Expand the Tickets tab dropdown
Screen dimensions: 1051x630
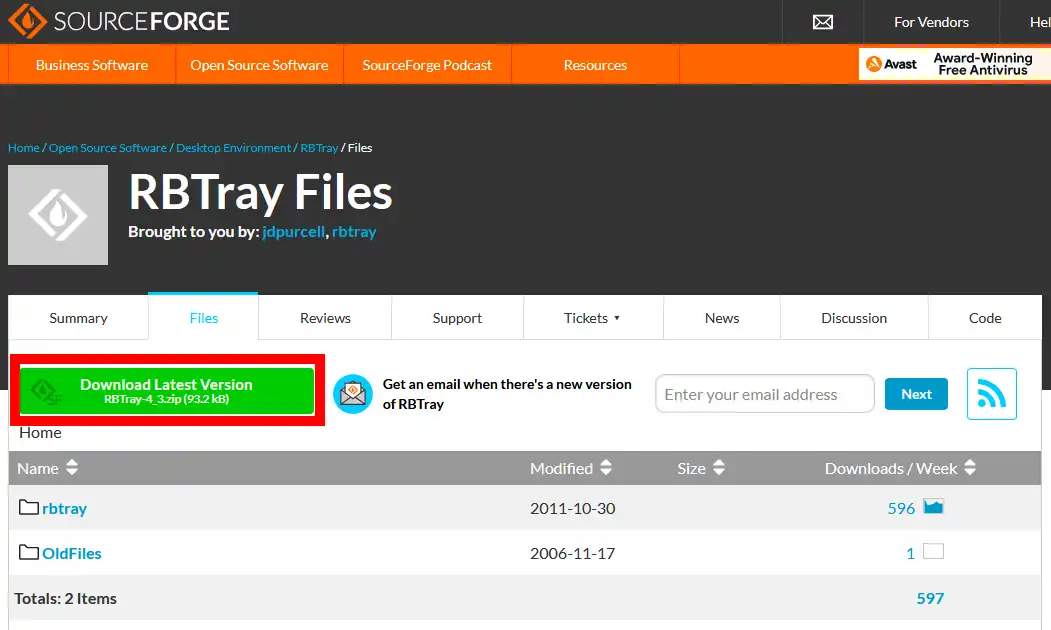pos(593,318)
